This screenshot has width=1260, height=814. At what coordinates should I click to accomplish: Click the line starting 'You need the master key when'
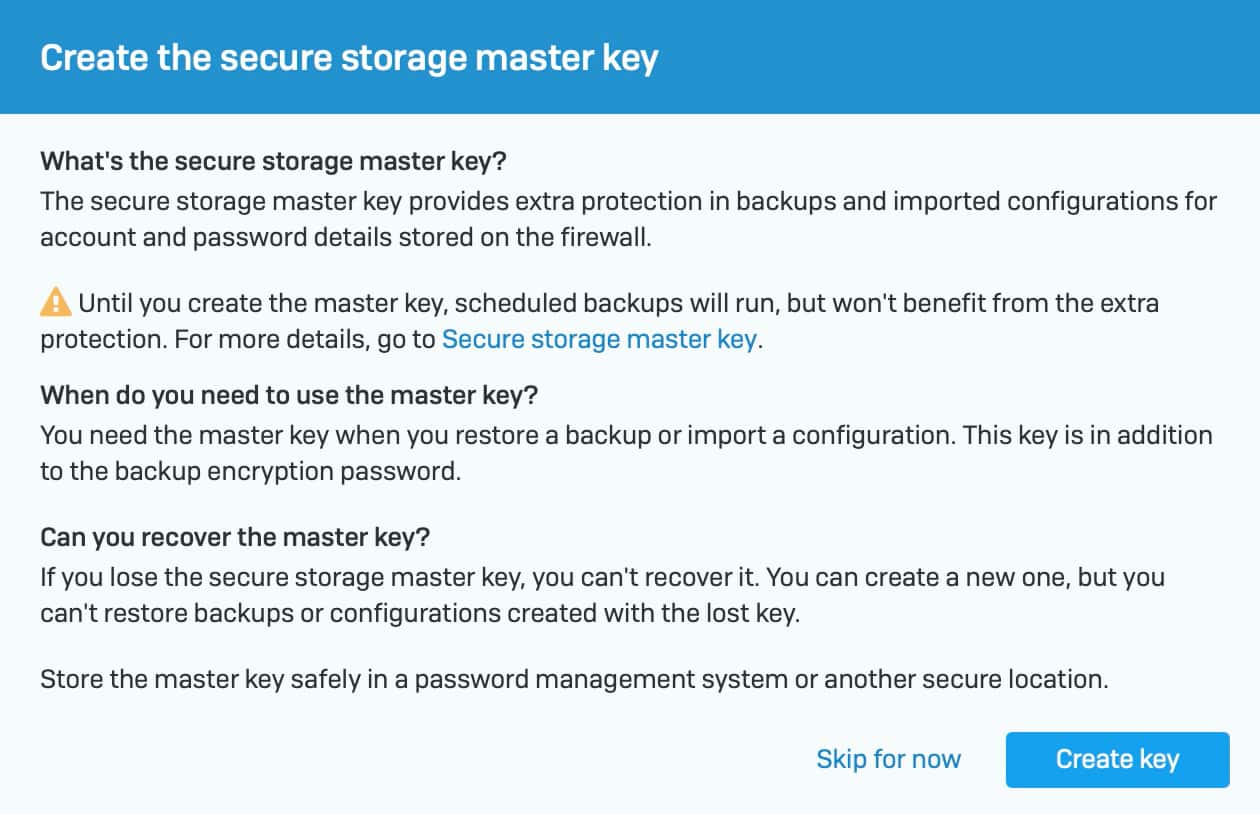pyautogui.click(x=626, y=435)
